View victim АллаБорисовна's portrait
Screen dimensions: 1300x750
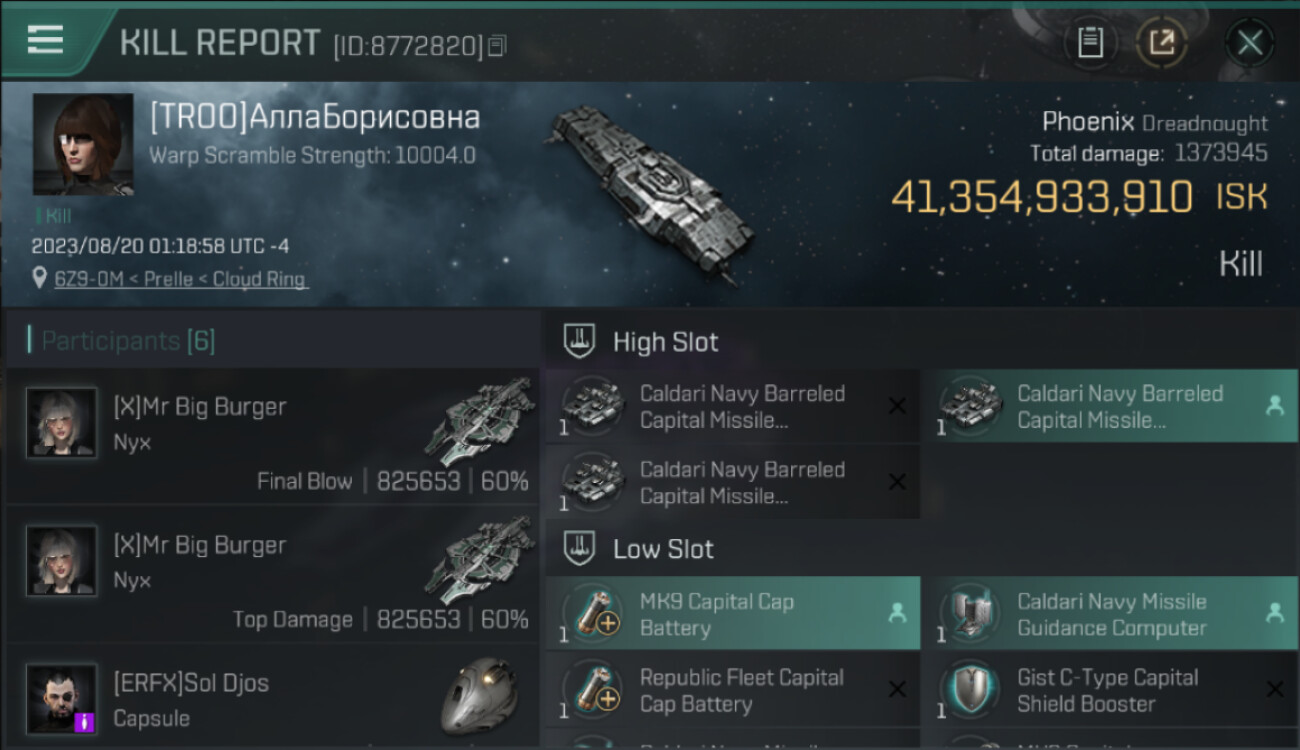[83, 144]
